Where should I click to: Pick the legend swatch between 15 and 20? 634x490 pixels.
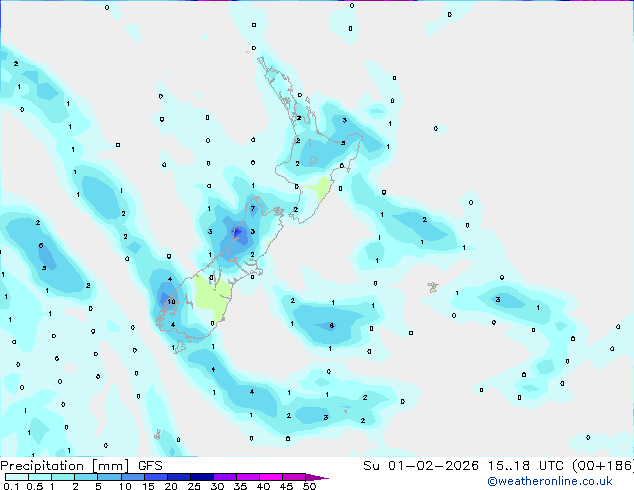click(155, 477)
